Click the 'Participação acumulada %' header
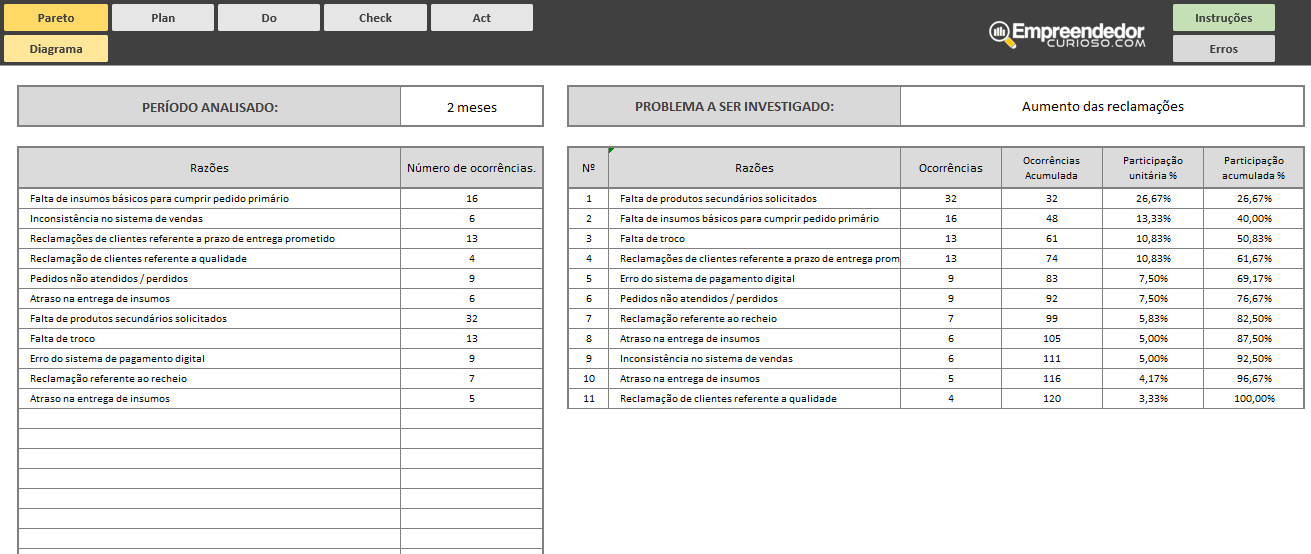 pyautogui.click(x=1254, y=168)
